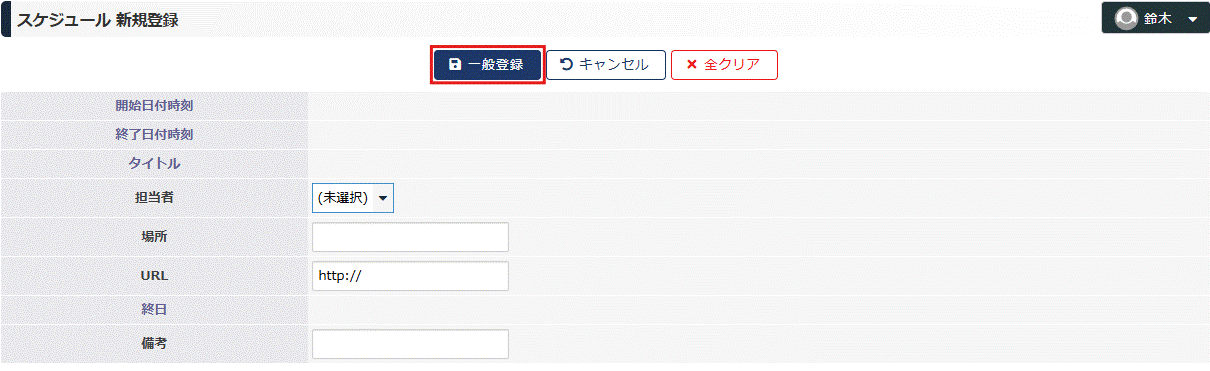Viewport: 1210px width, 371px height.
Task: Click the 終了日付時刻 label
Action: [x=154, y=134]
